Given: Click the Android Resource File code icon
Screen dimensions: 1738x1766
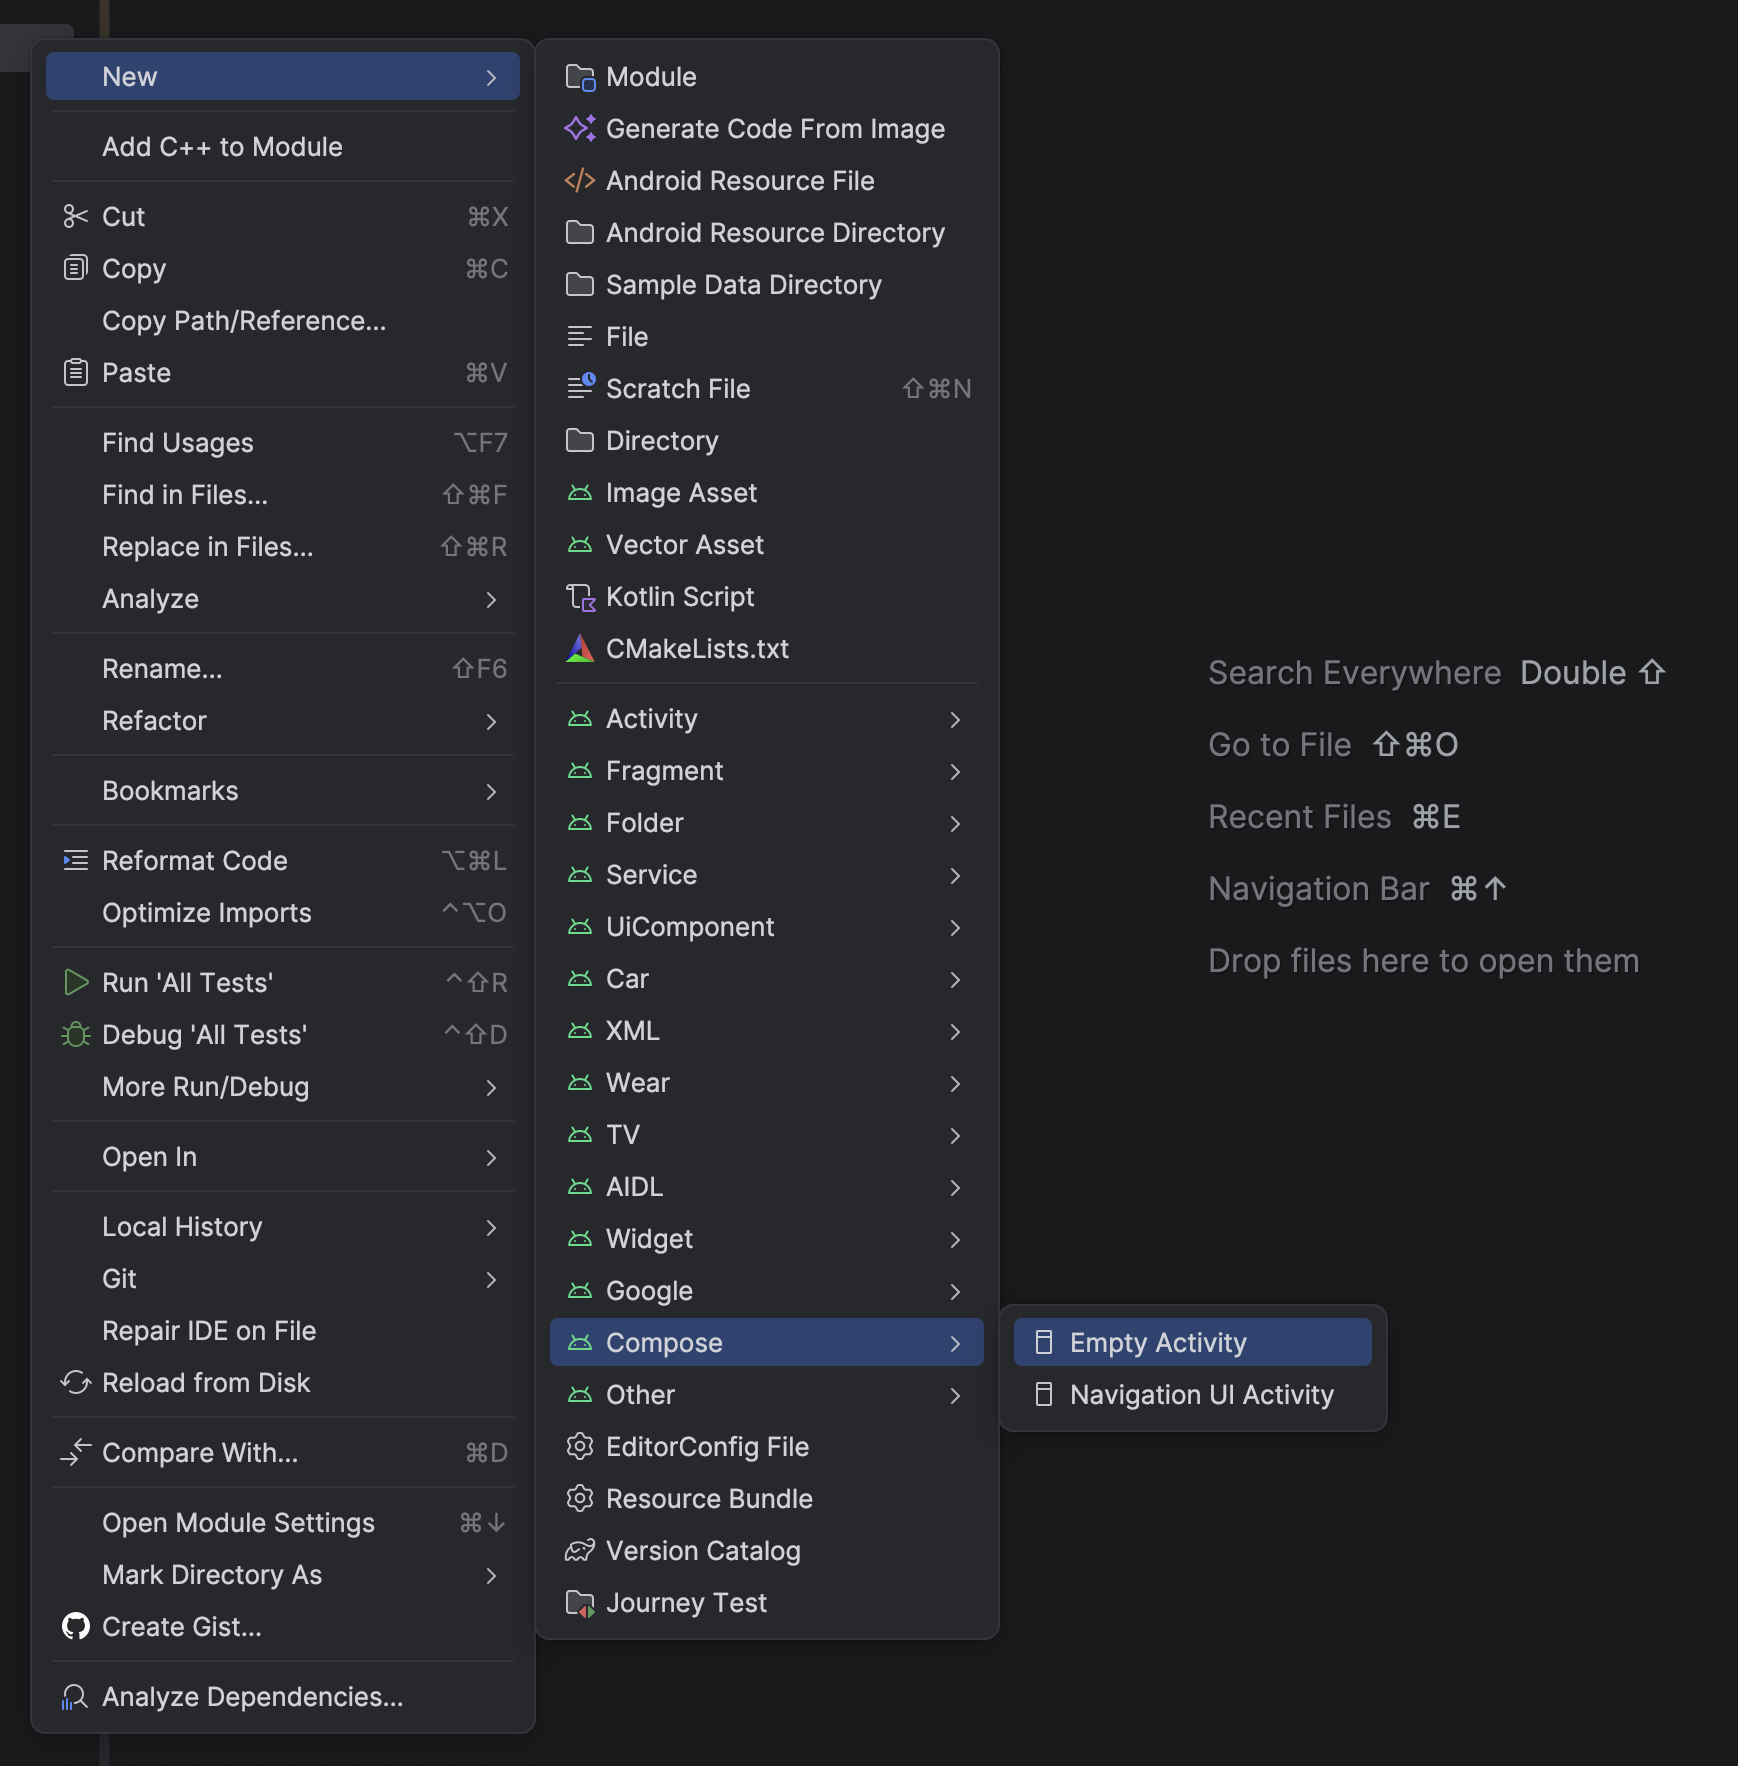Looking at the screenshot, I should pyautogui.click(x=580, y=181).
